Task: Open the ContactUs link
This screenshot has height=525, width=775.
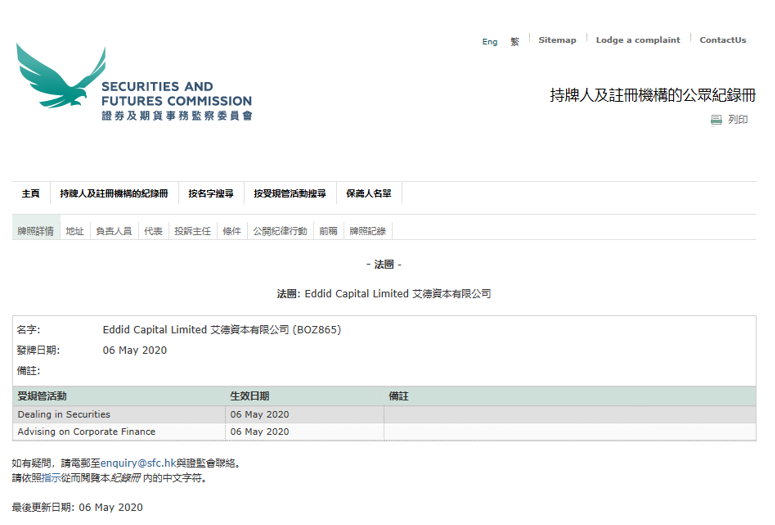Action: 723,40
